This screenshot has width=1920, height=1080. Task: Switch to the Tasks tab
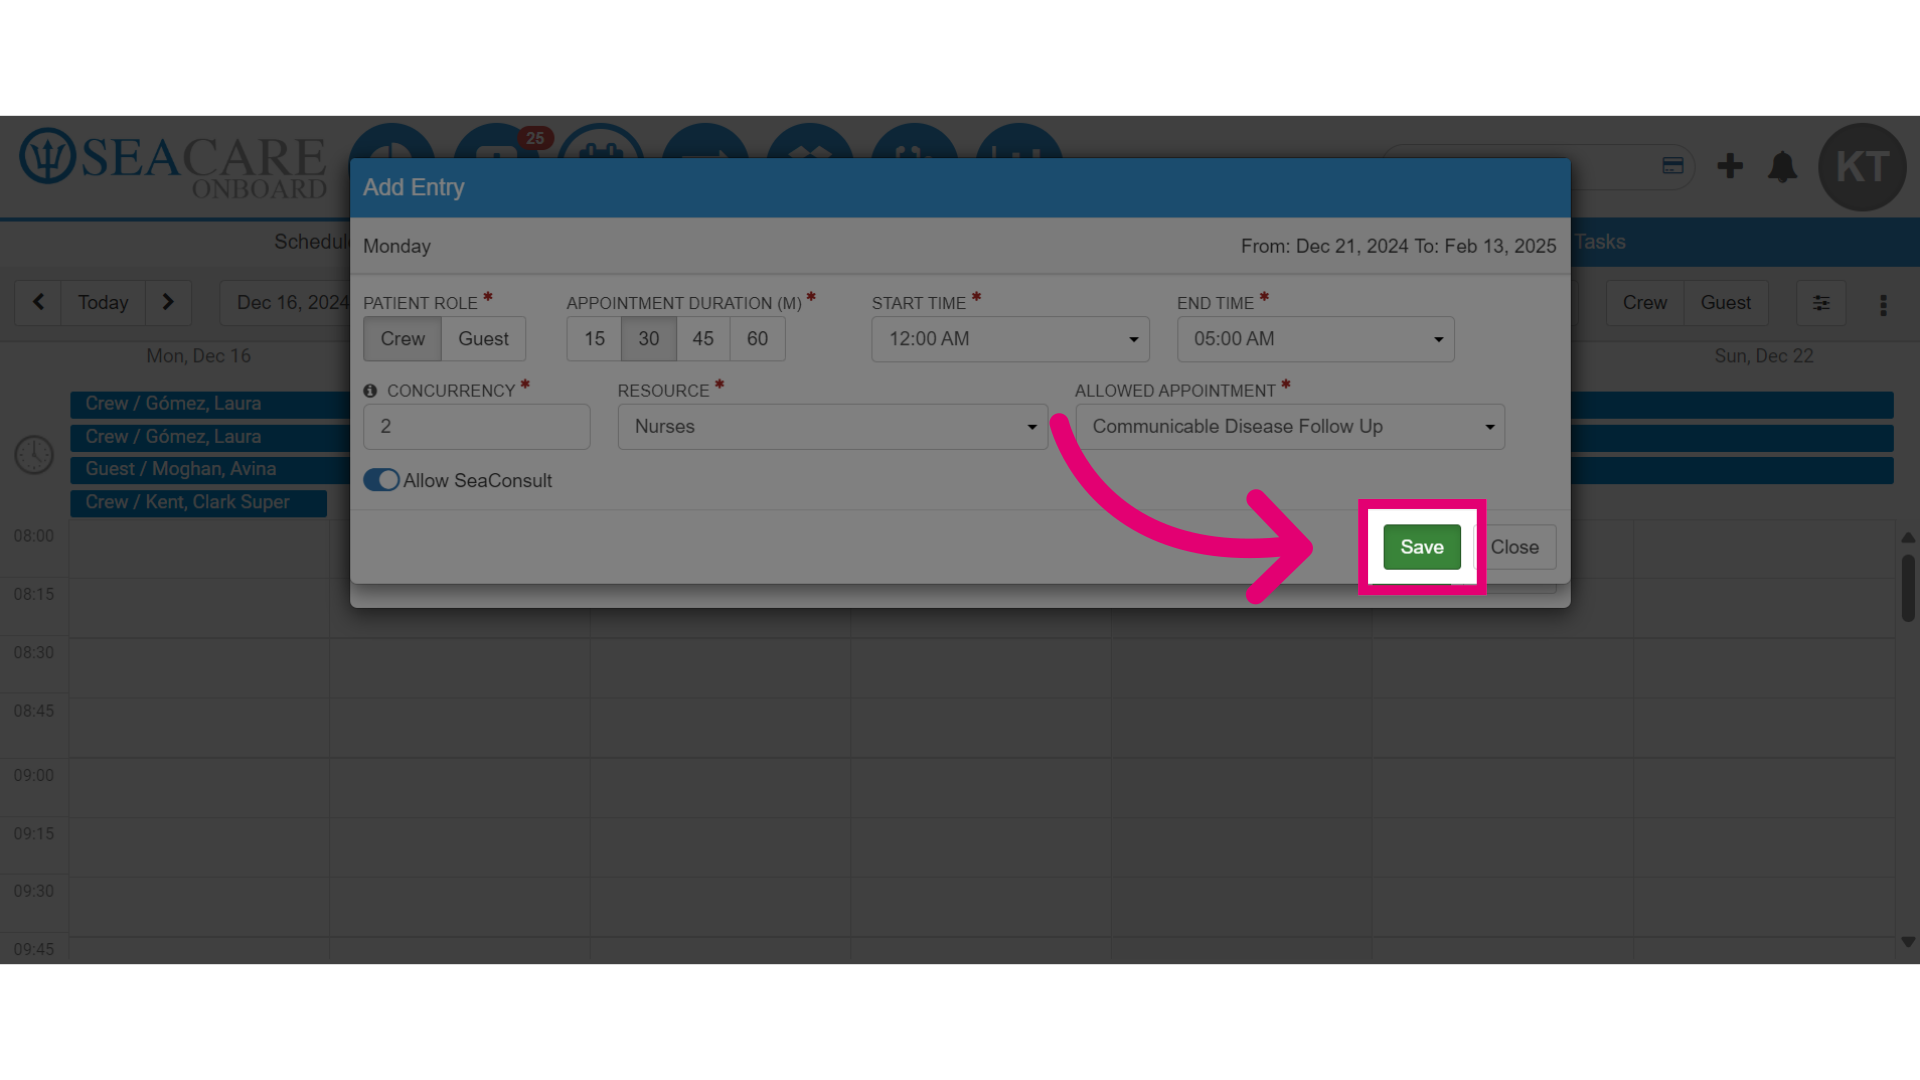tap(1600, 242)
